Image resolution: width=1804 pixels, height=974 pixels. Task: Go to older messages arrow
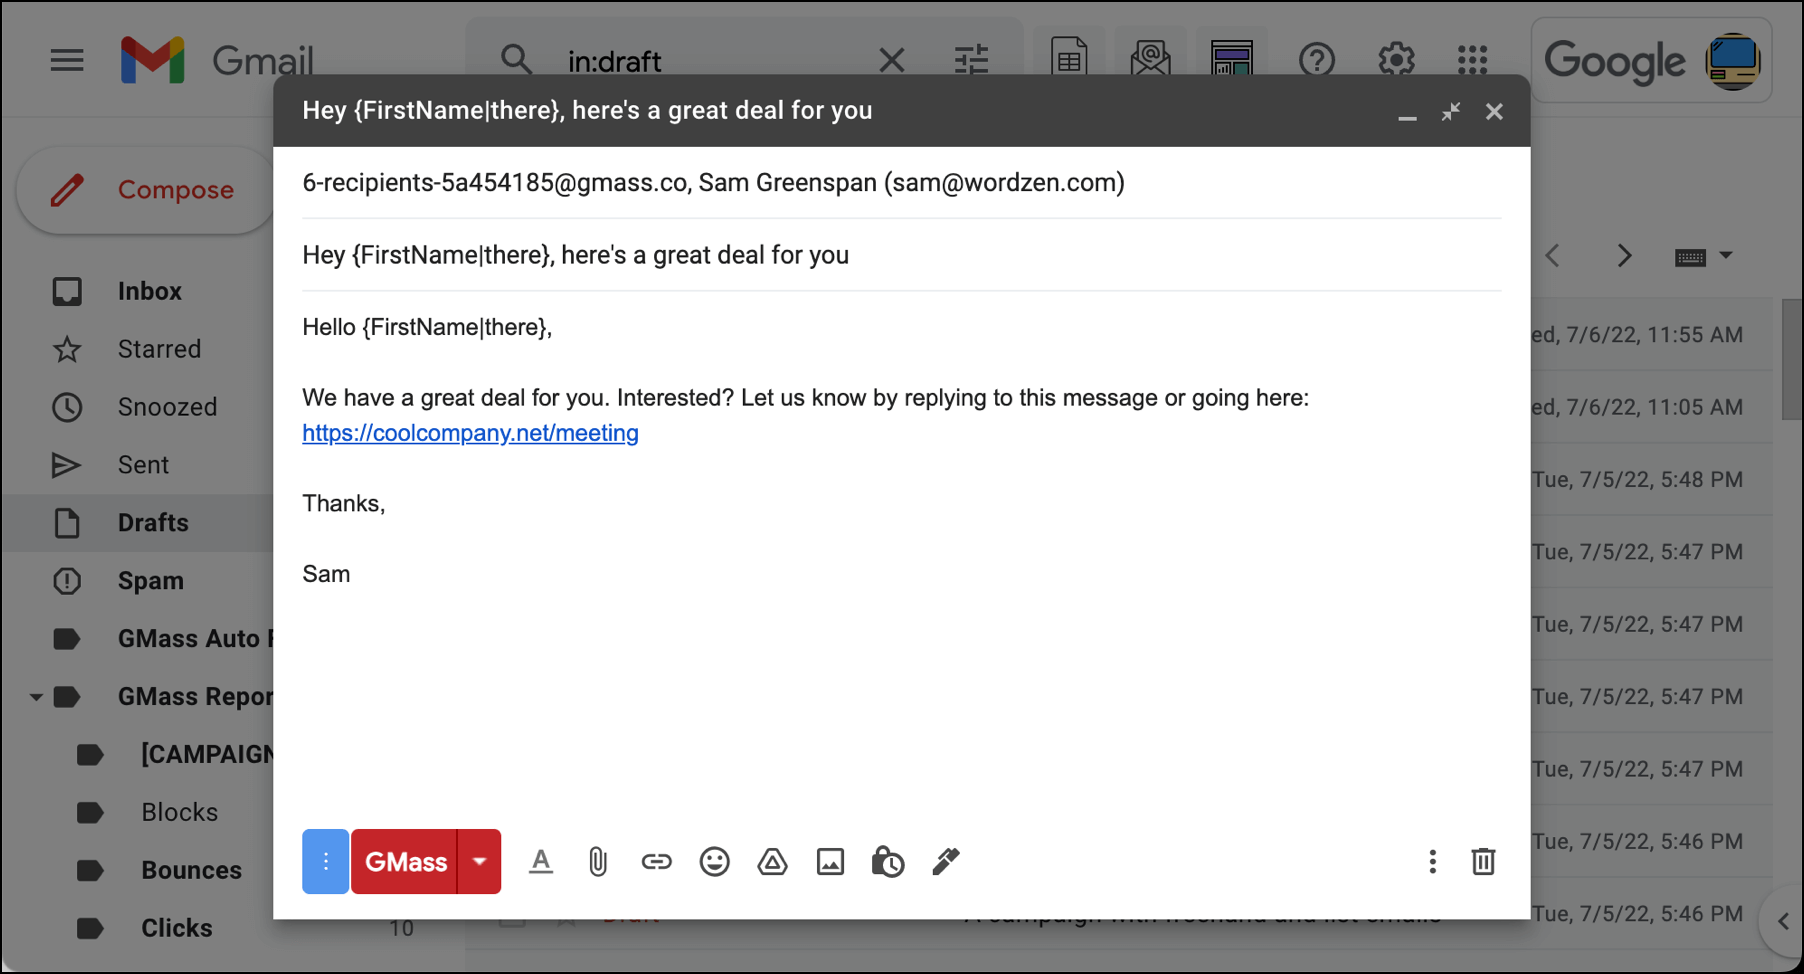coord(1624,256)
